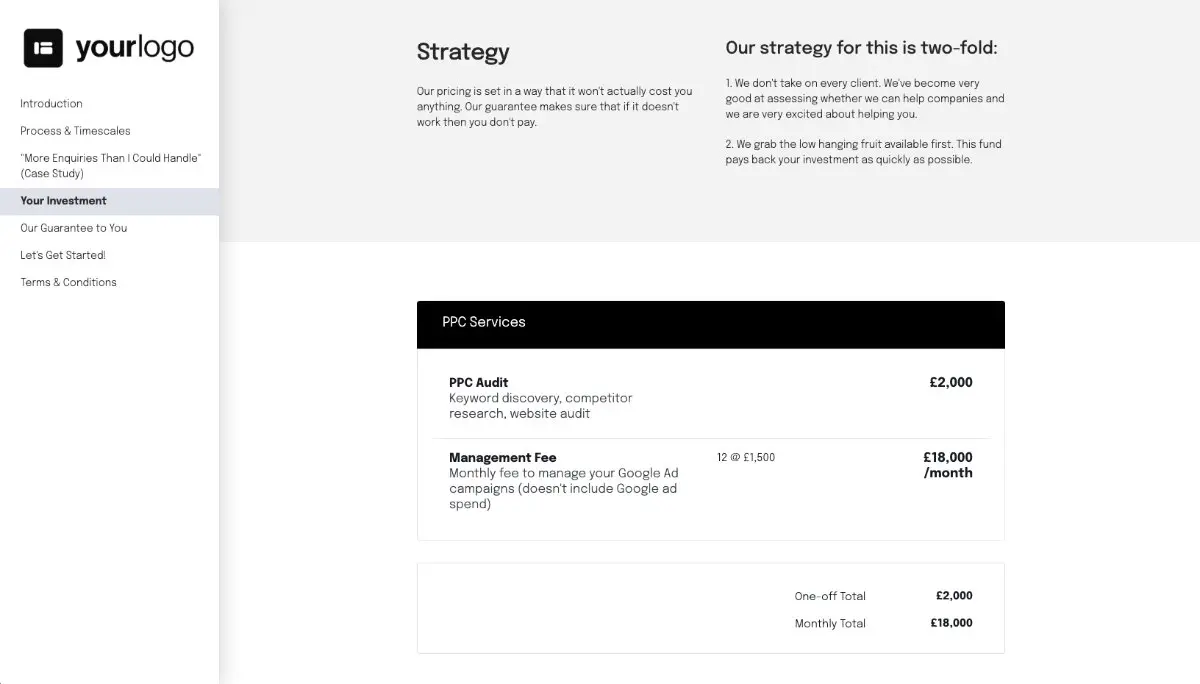1200x684 pixels.
Task: Click the Strategy heading
Action: (463, 52)
